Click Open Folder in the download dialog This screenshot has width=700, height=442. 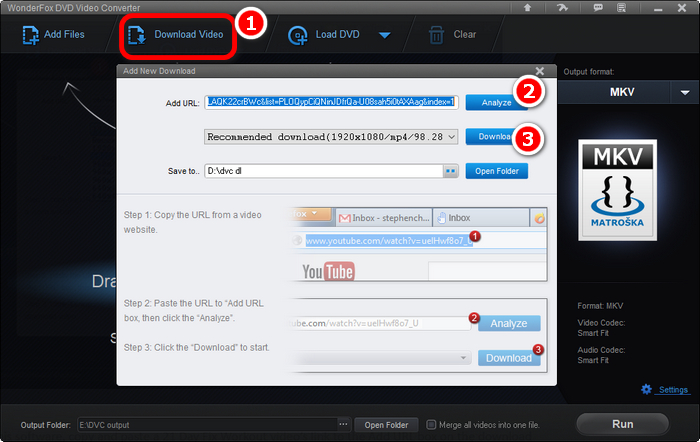point(496,171)
